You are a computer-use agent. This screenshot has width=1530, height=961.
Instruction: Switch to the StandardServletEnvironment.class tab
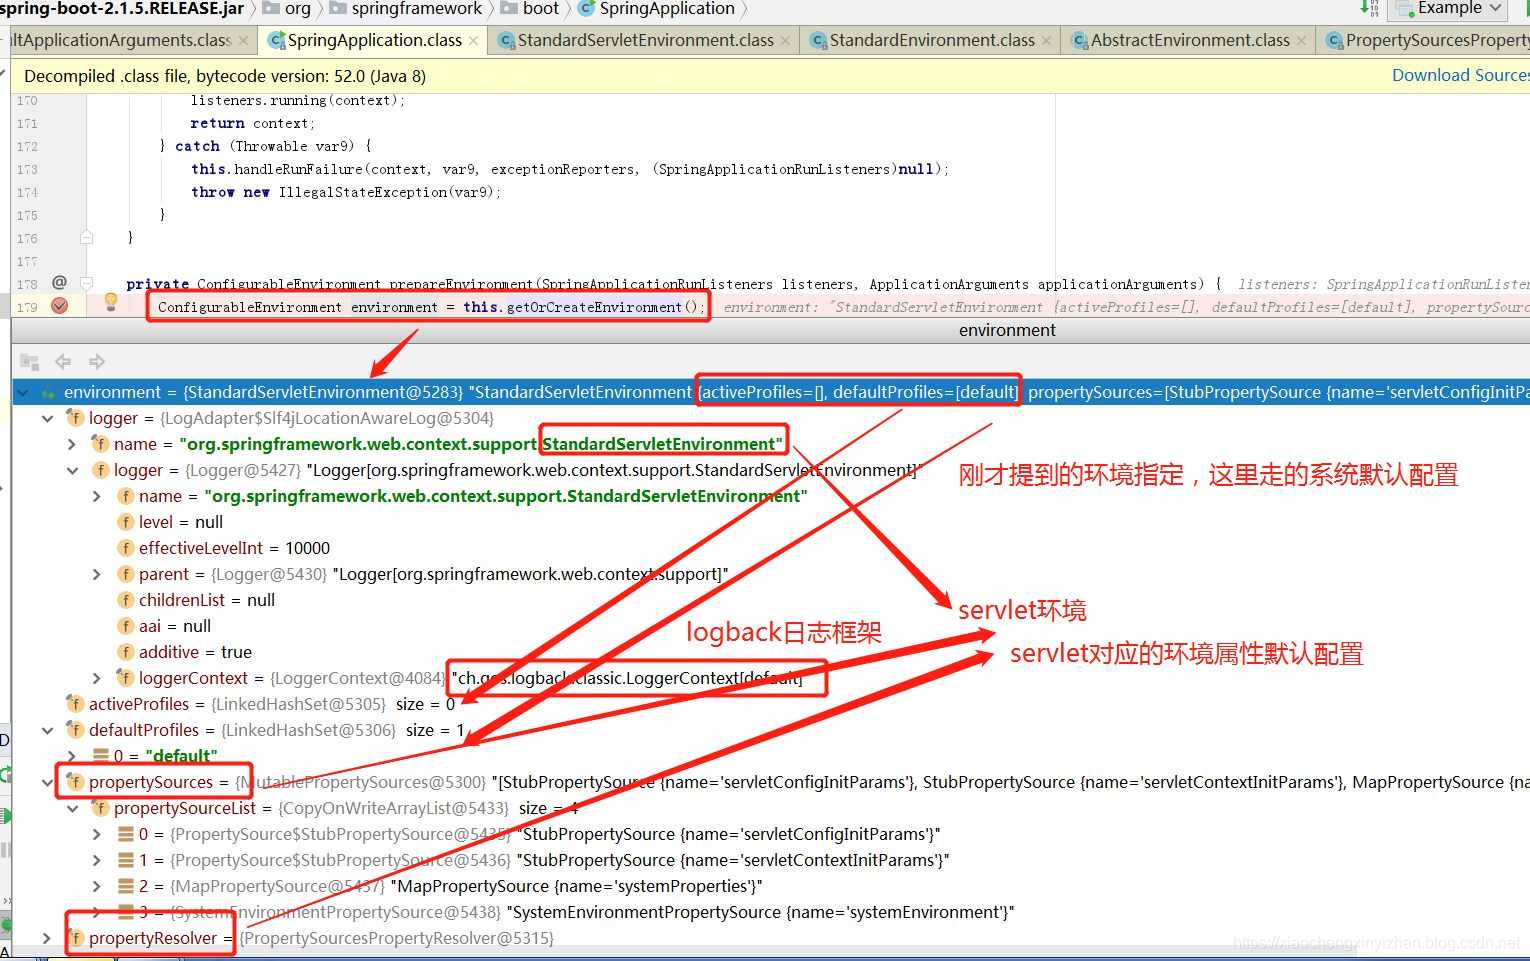[x=645, y=40]
